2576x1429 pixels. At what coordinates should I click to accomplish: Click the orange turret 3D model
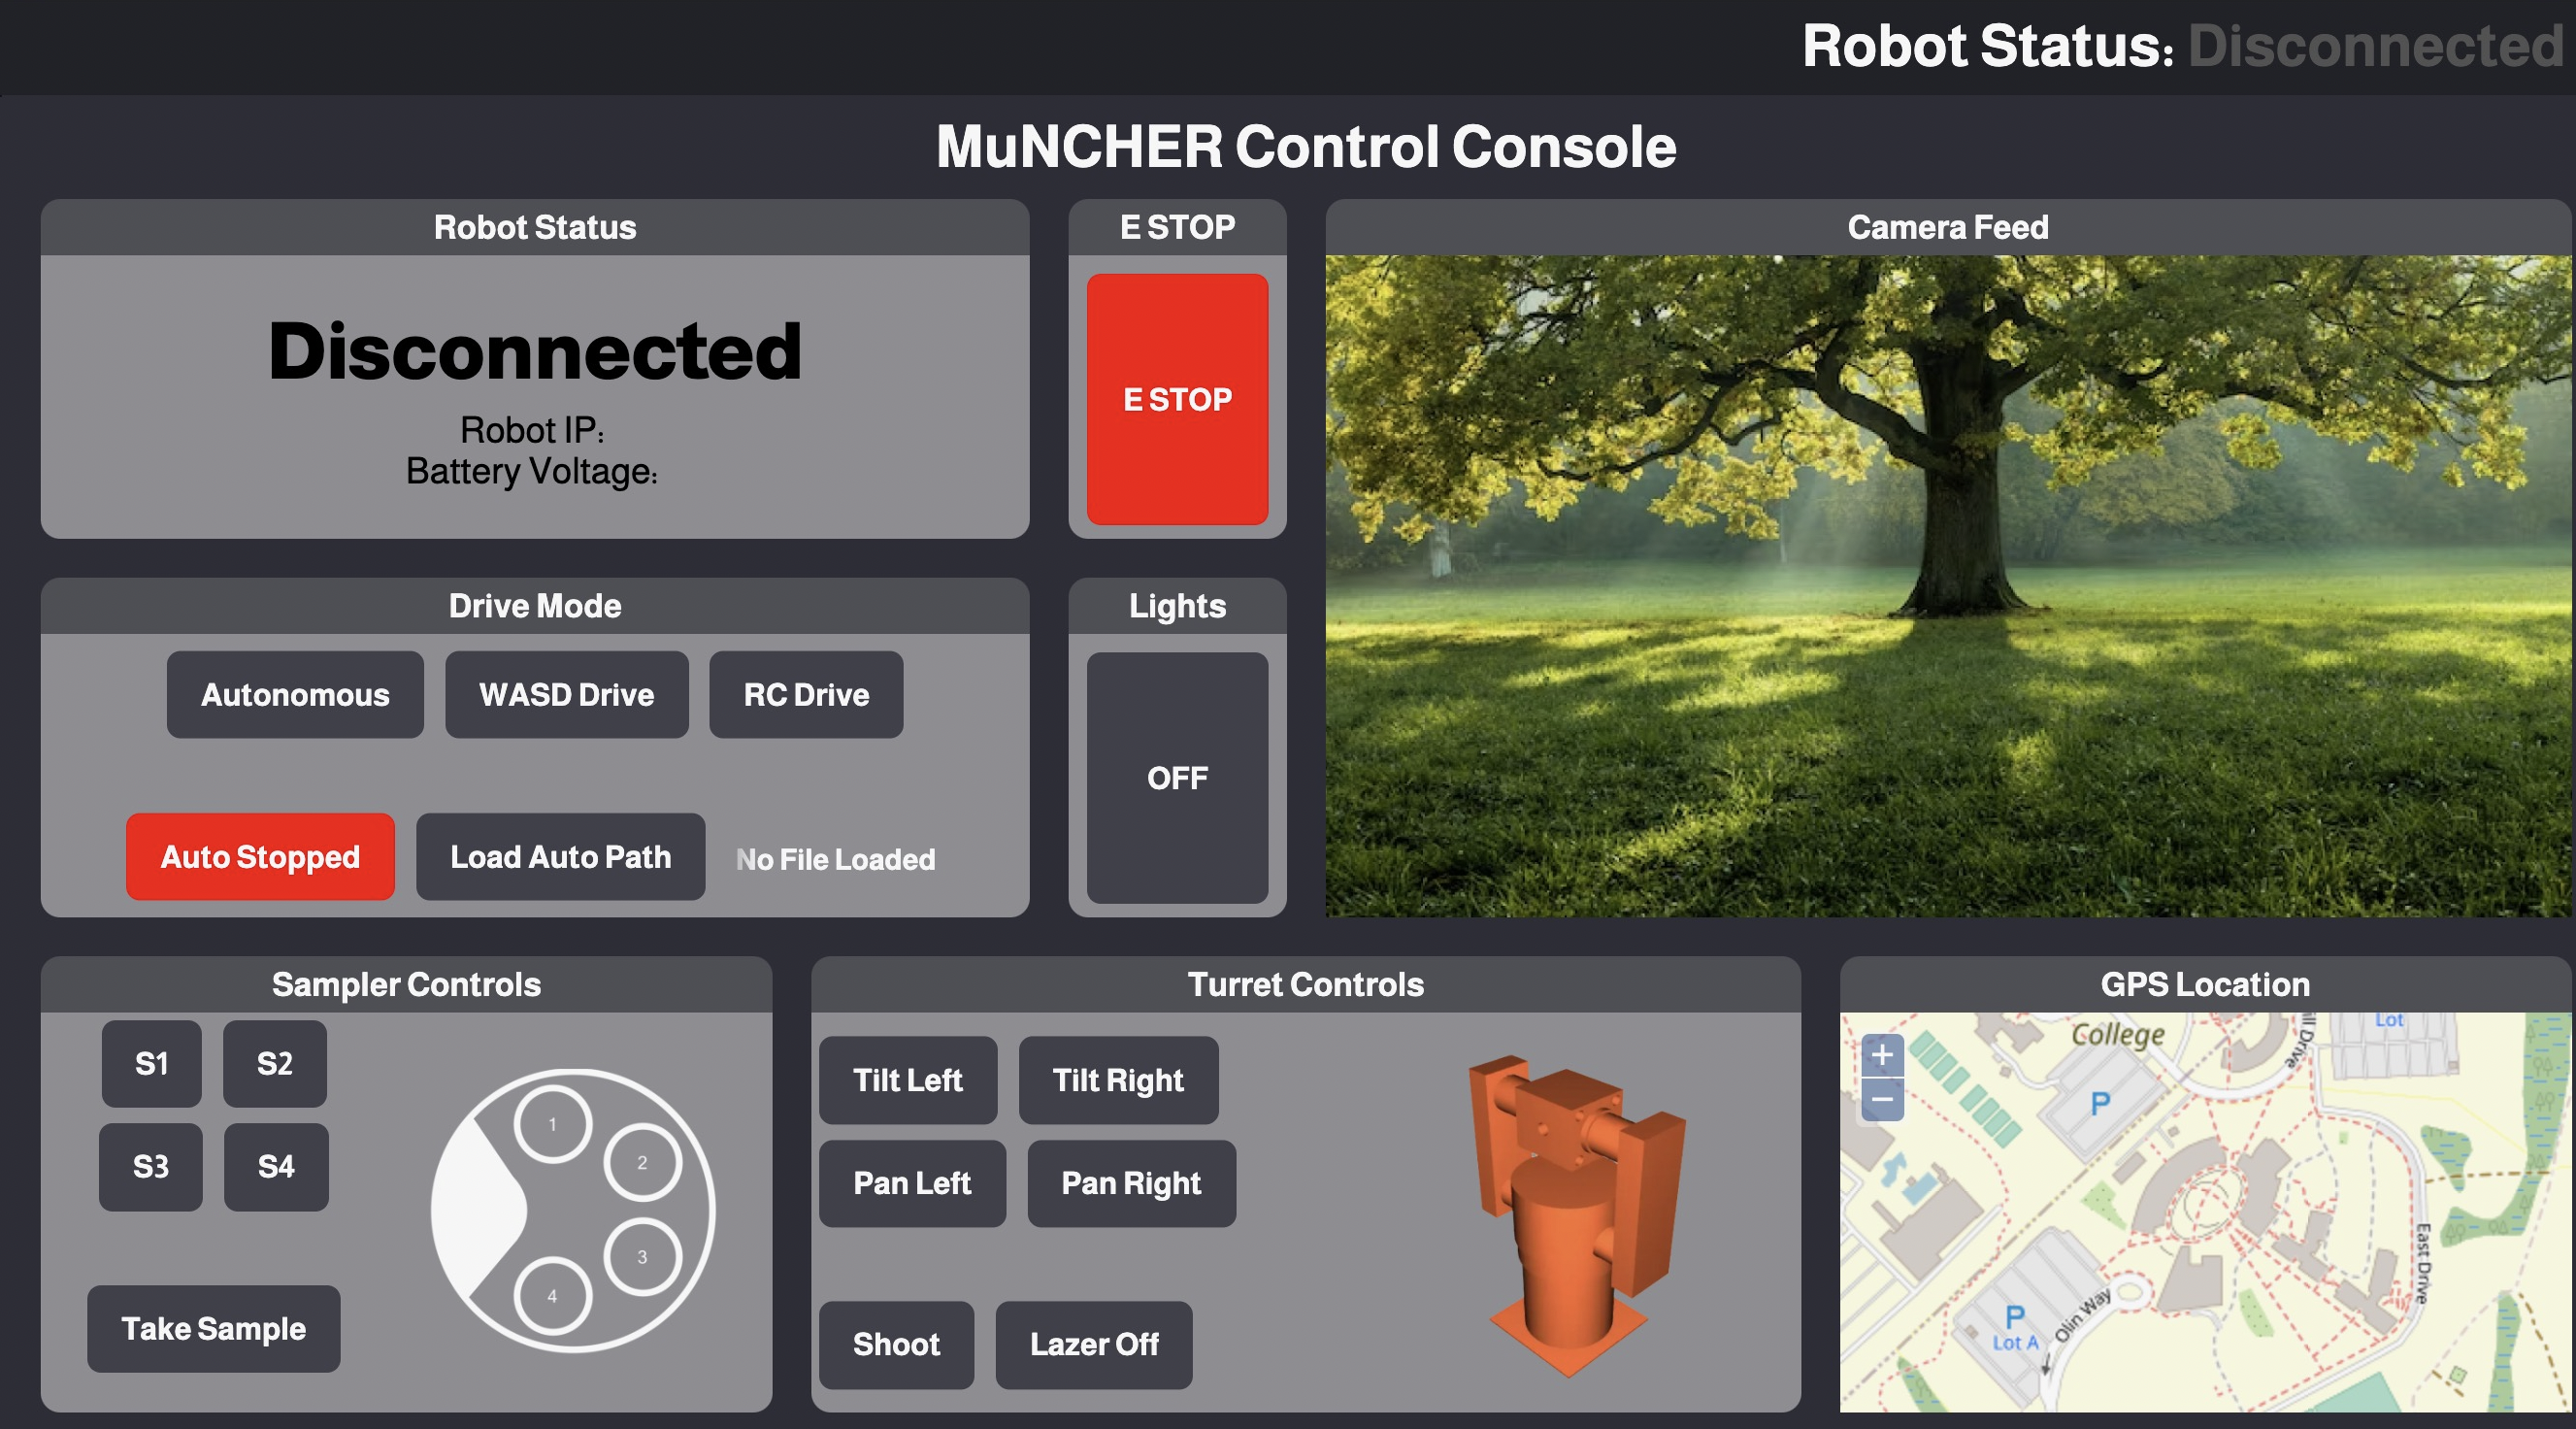point(1577,1215)
